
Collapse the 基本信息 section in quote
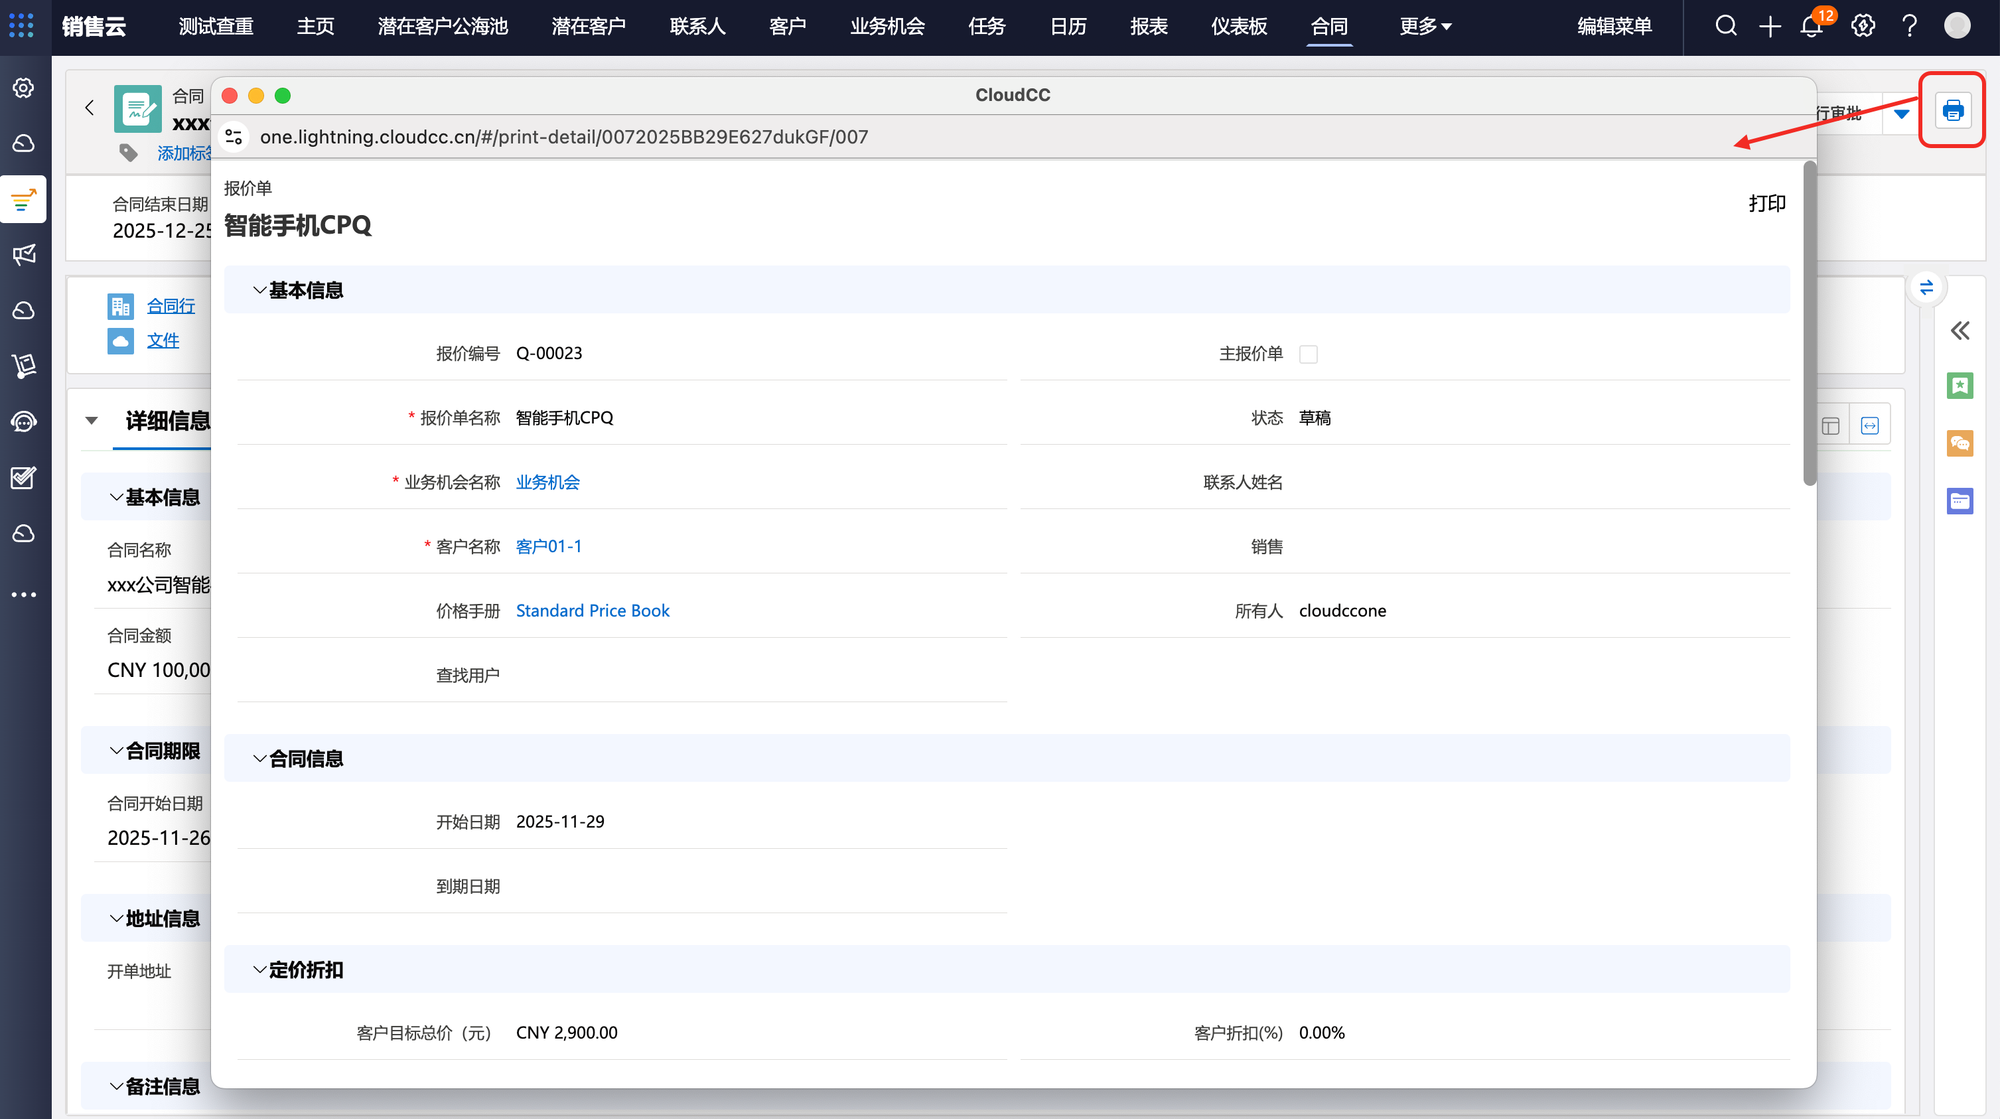tap(260, 290)
